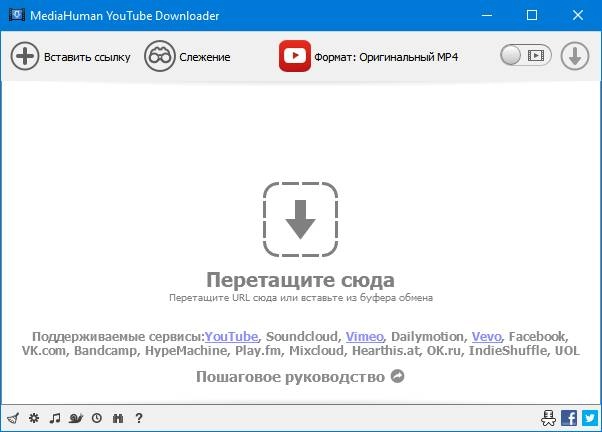The width and height of the screenshot is (602, 432).
Task: Click the MediaHuman mascot icon
Action: pos(548,418)
